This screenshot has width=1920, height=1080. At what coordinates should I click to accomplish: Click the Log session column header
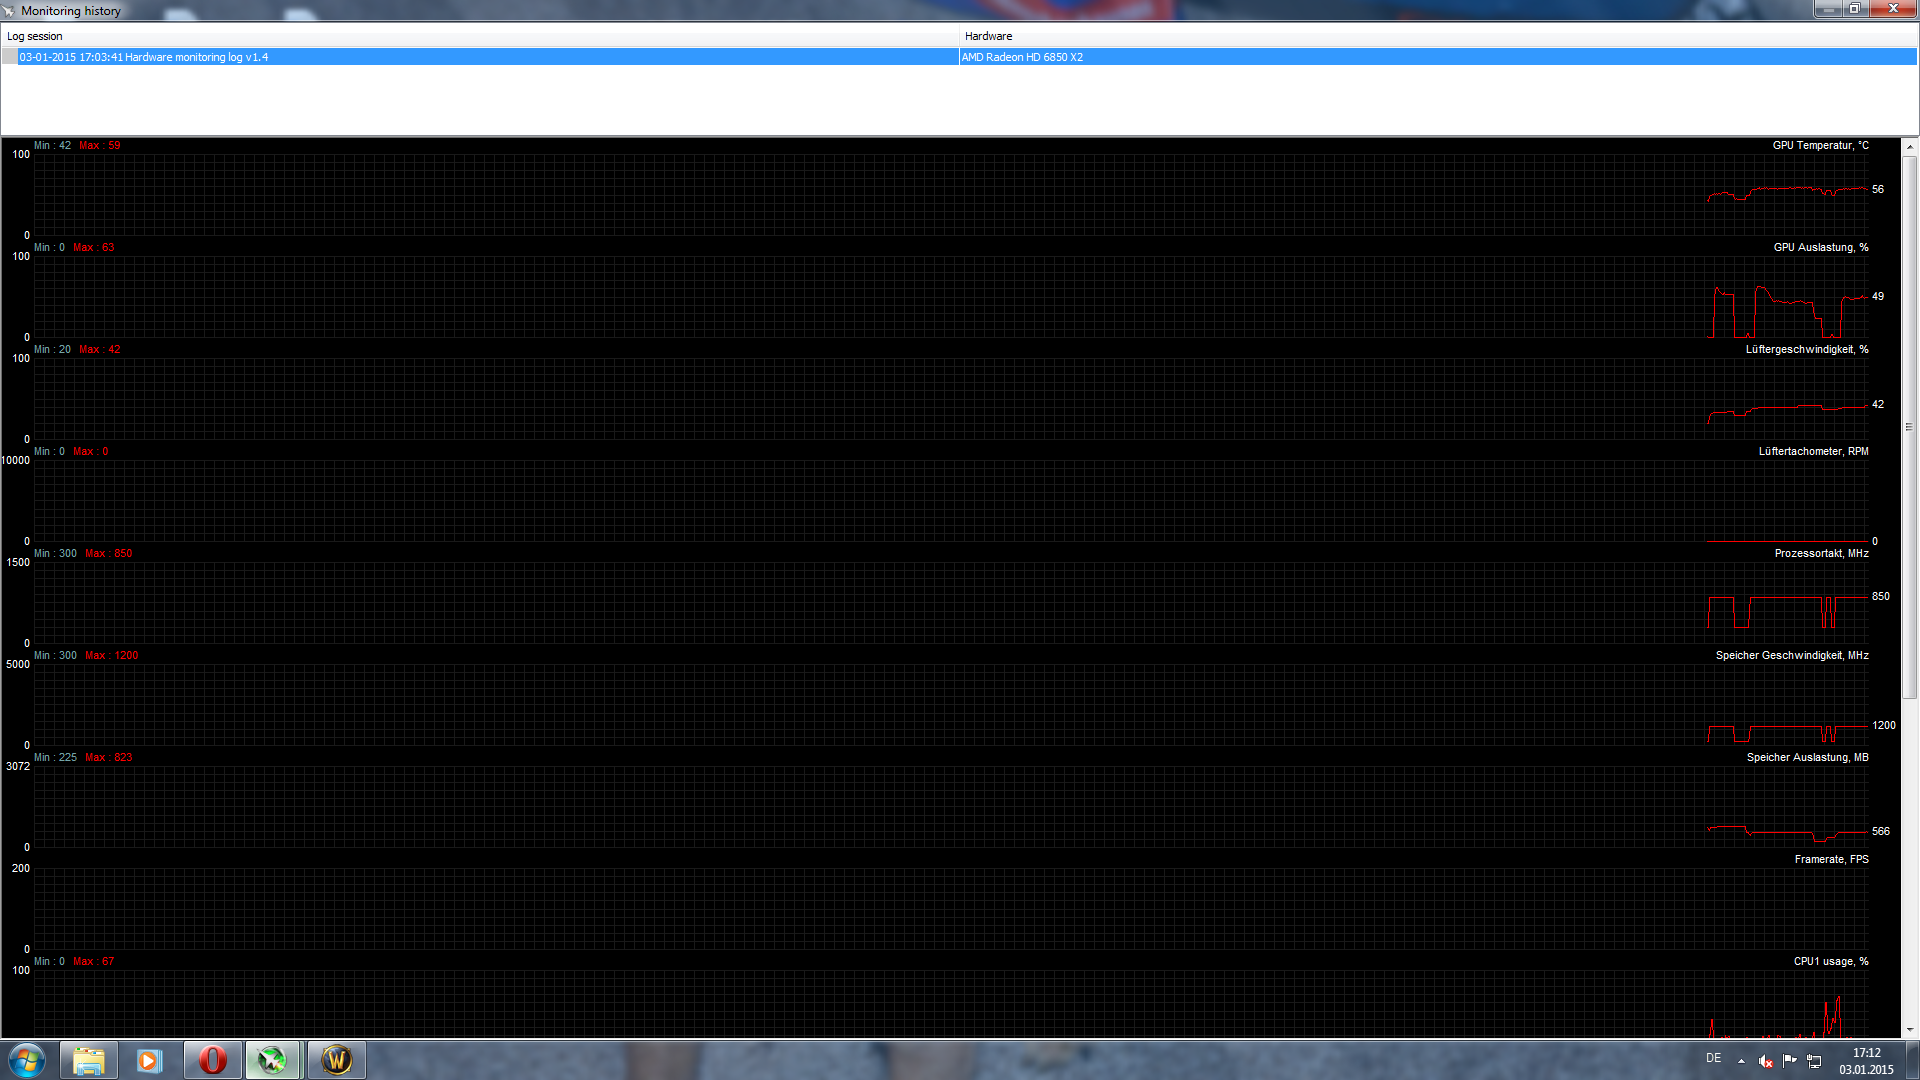(35, 36)
